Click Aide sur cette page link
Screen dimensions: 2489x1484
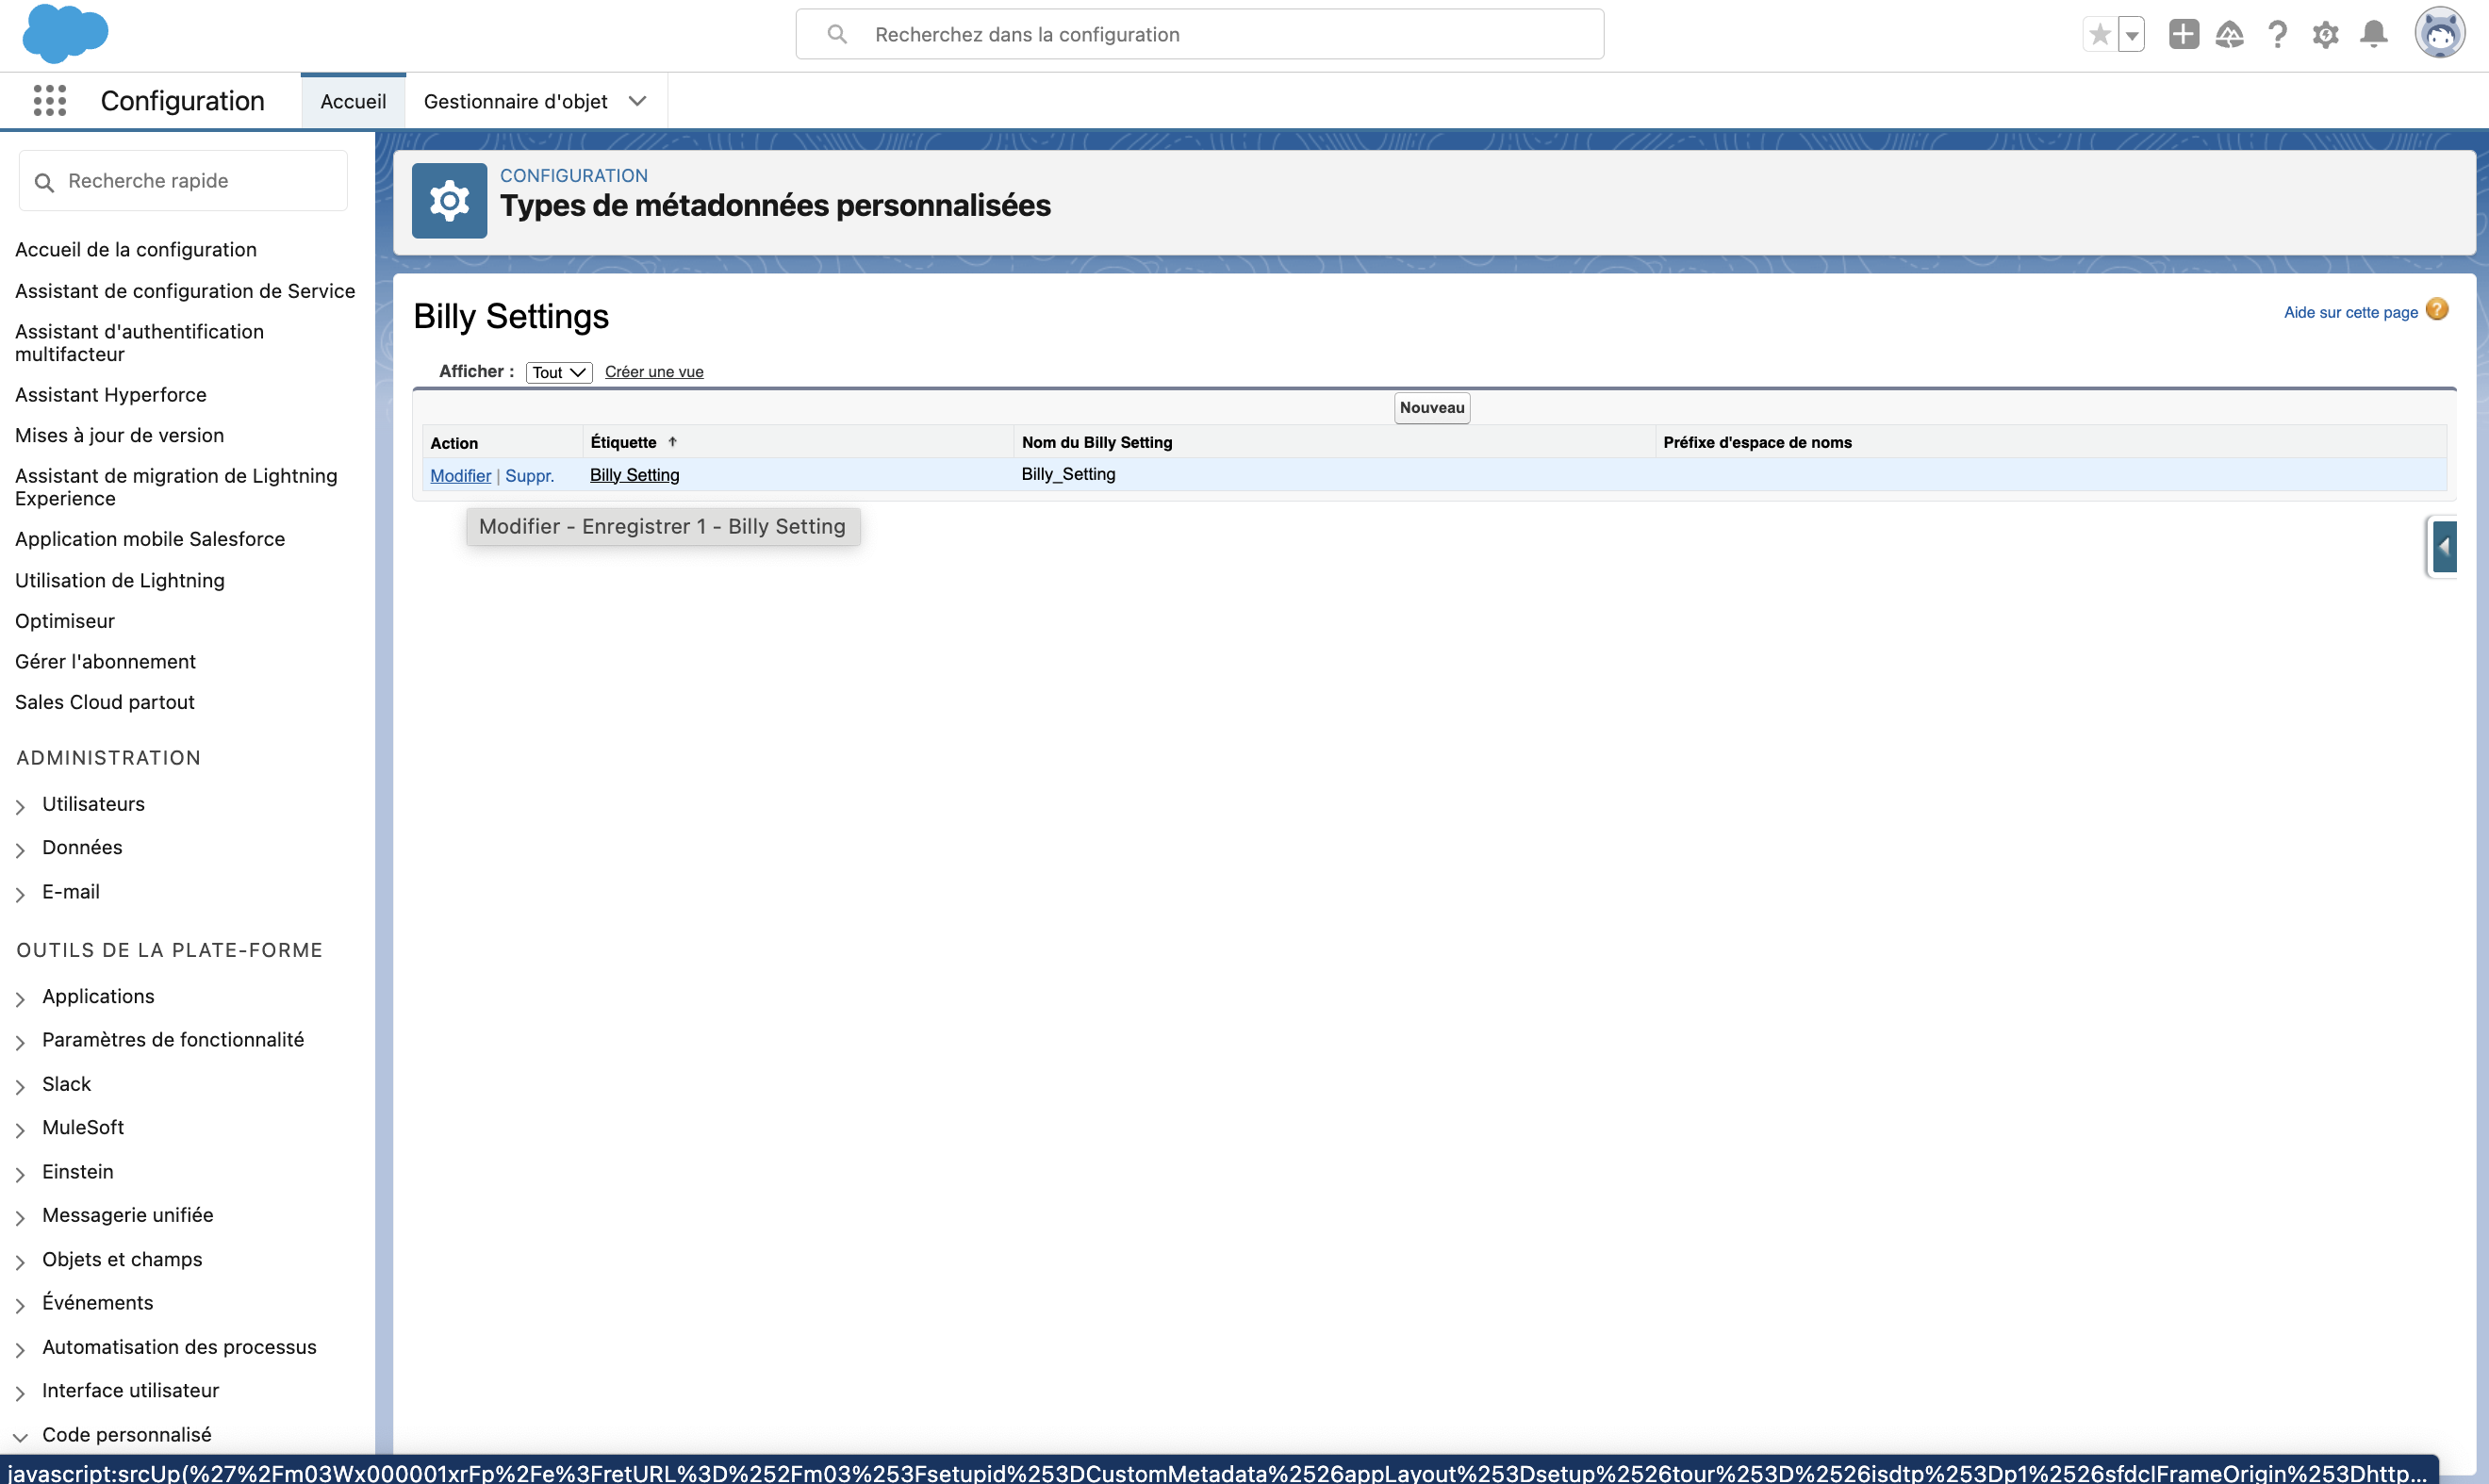click(x=2350, y=312)
